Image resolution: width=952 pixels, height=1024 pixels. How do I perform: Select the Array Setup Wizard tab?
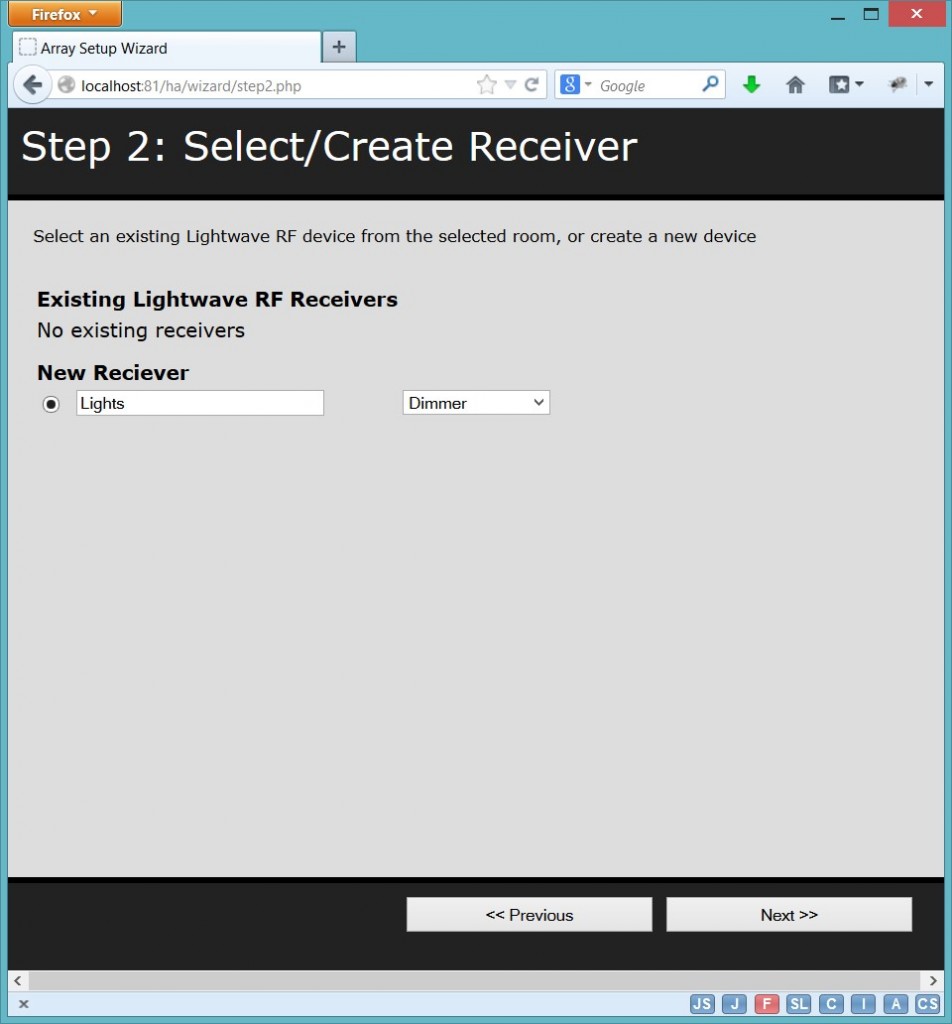(x=166, y=48)
